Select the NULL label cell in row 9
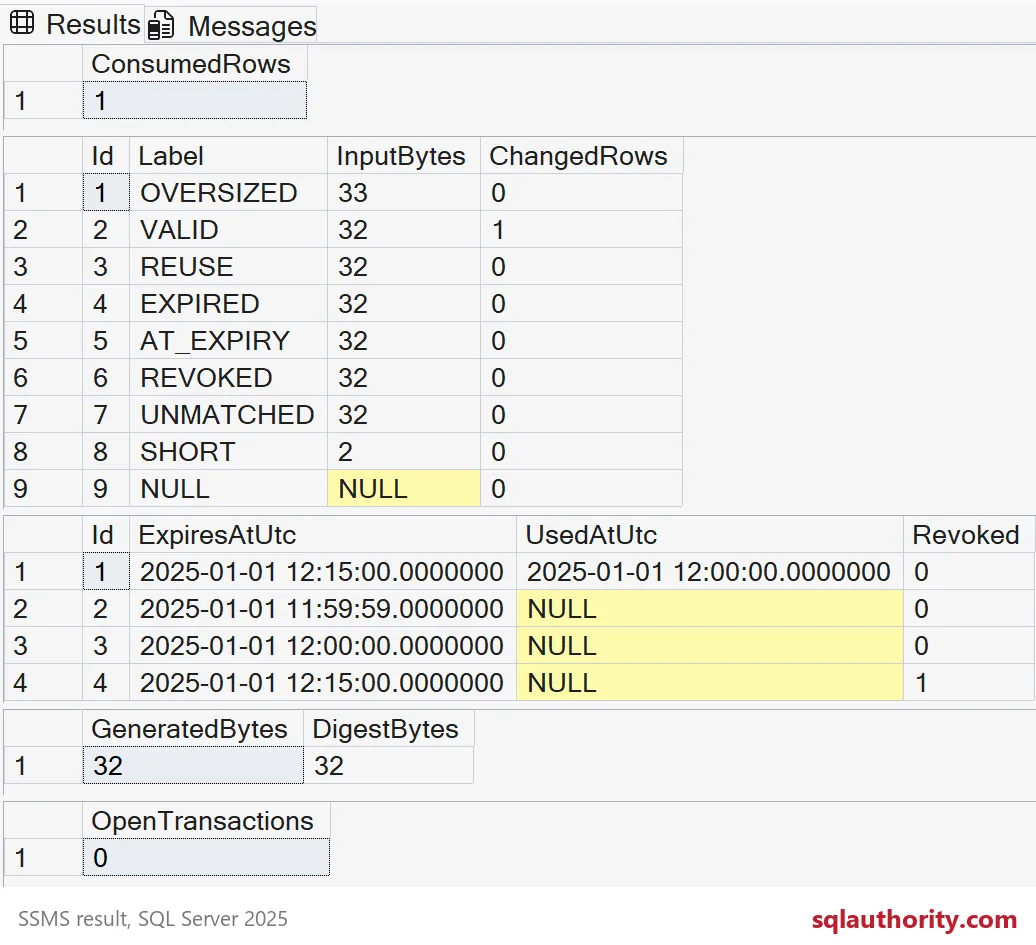1036x945 pixels. [228, 489]
